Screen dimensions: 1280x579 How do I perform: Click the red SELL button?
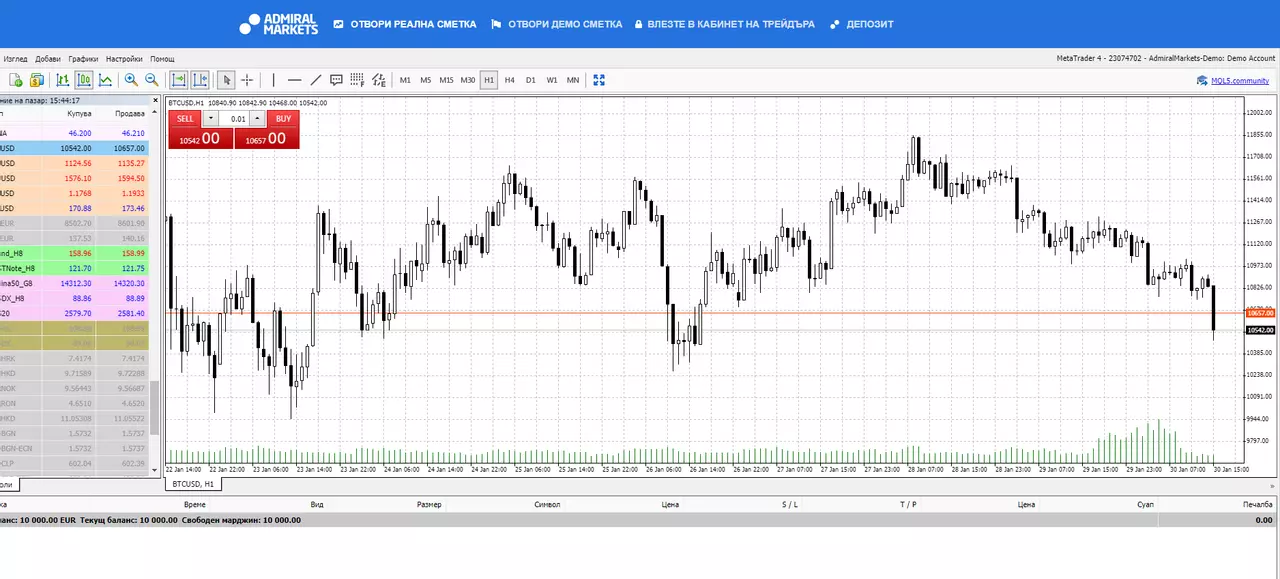(x=185, y=118)
